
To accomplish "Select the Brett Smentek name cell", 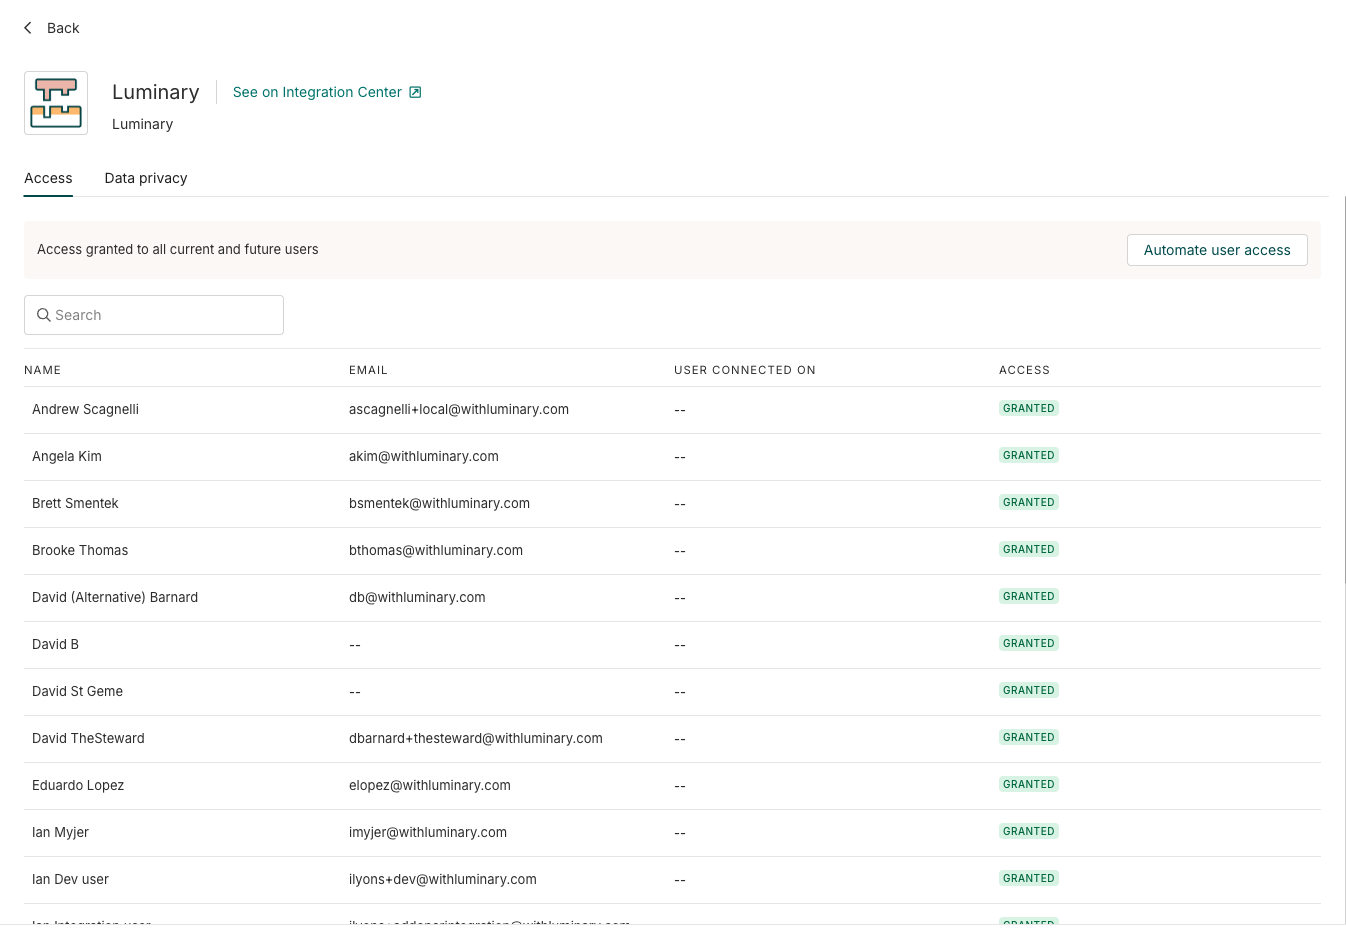I will 75,503.
